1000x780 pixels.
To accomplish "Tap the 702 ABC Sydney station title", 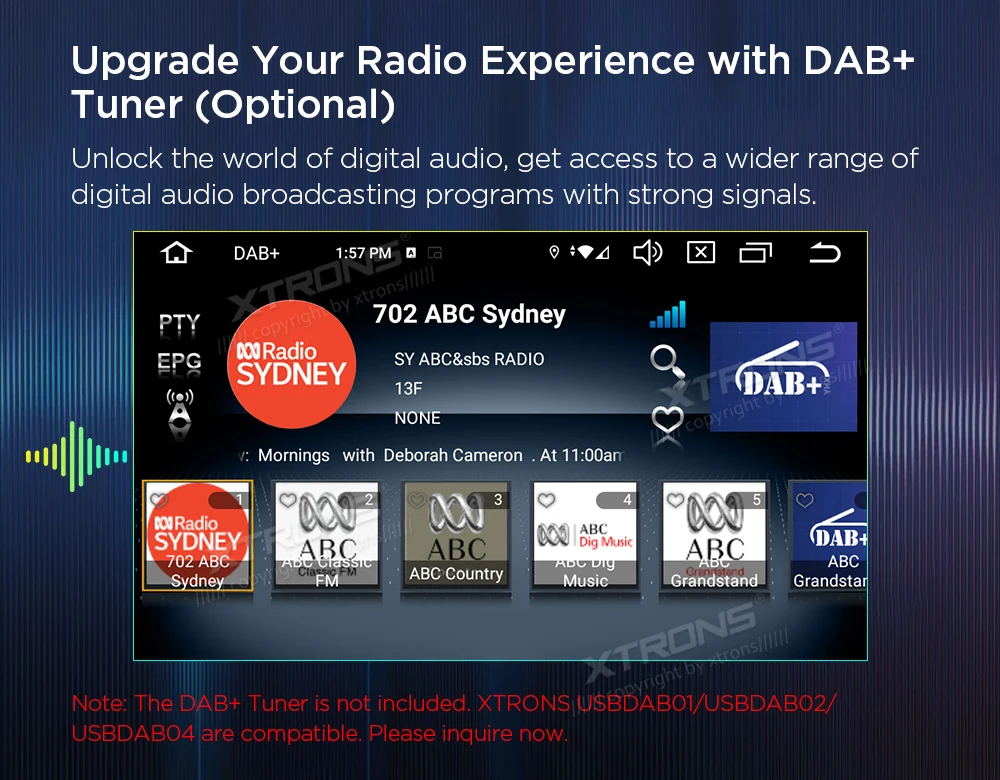I will [x=469, y=314].
